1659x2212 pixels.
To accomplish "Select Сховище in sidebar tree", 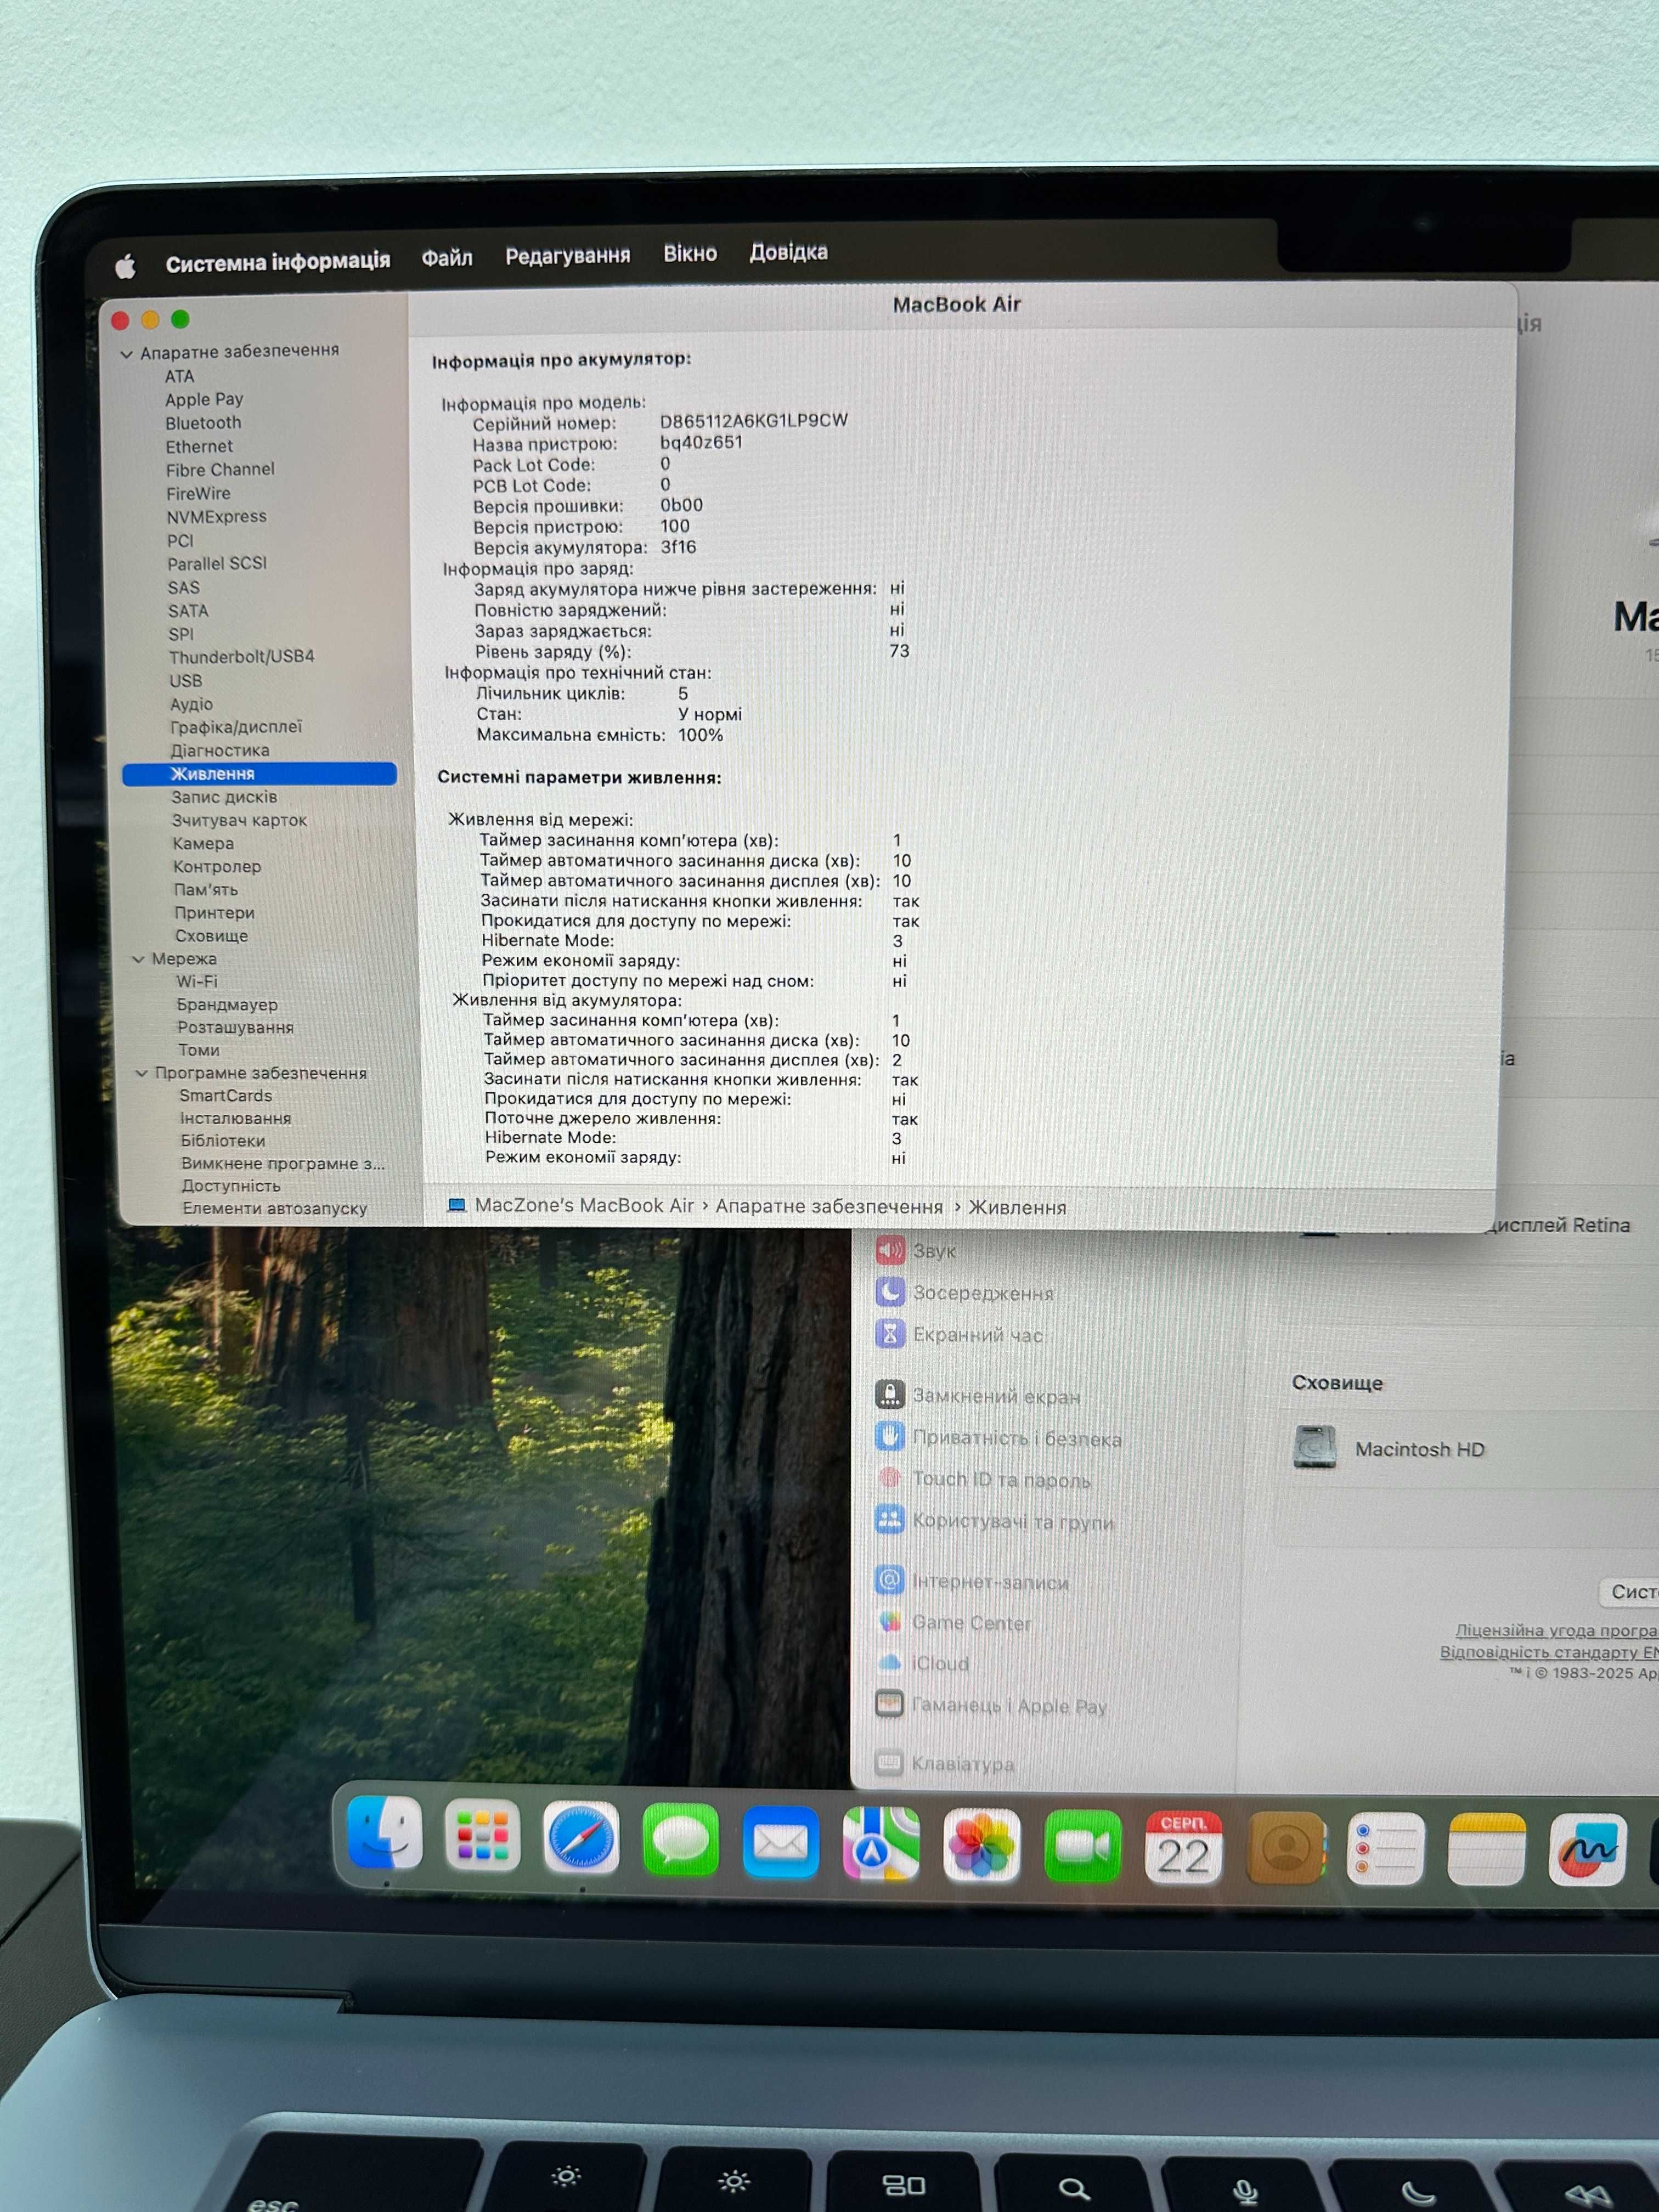I will click(211, 936).
